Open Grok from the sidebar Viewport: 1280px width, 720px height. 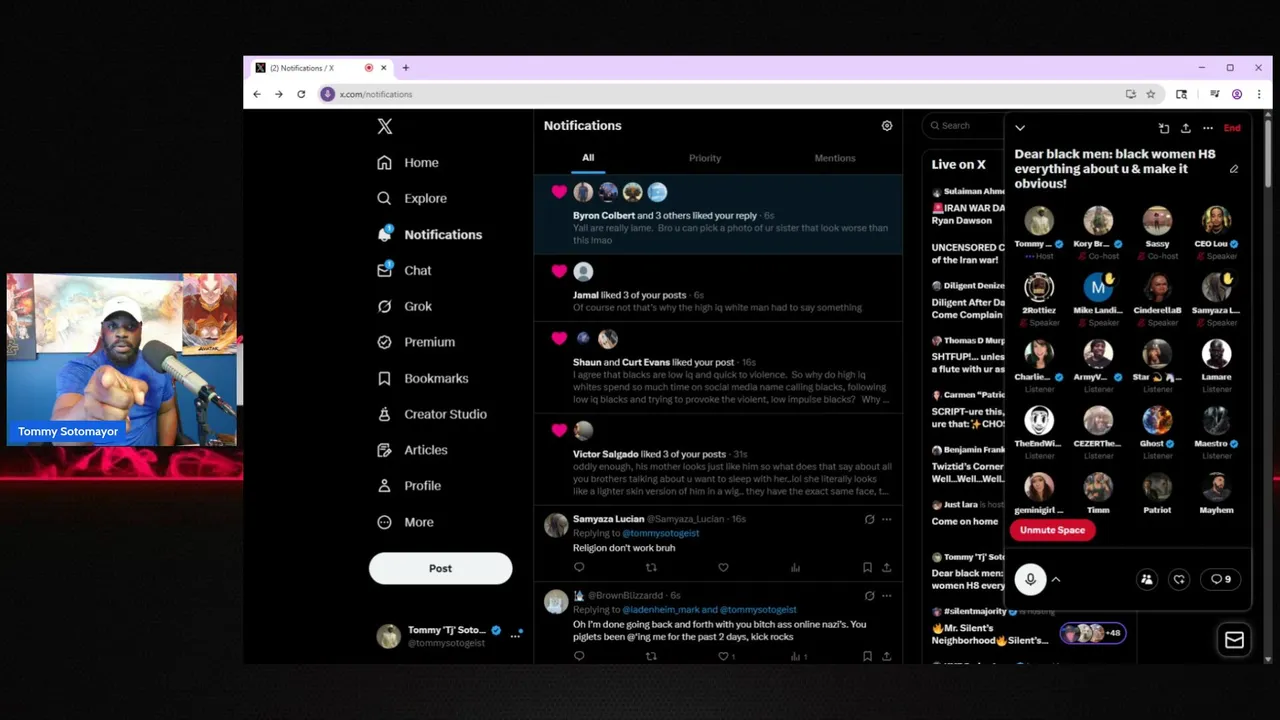405,306
